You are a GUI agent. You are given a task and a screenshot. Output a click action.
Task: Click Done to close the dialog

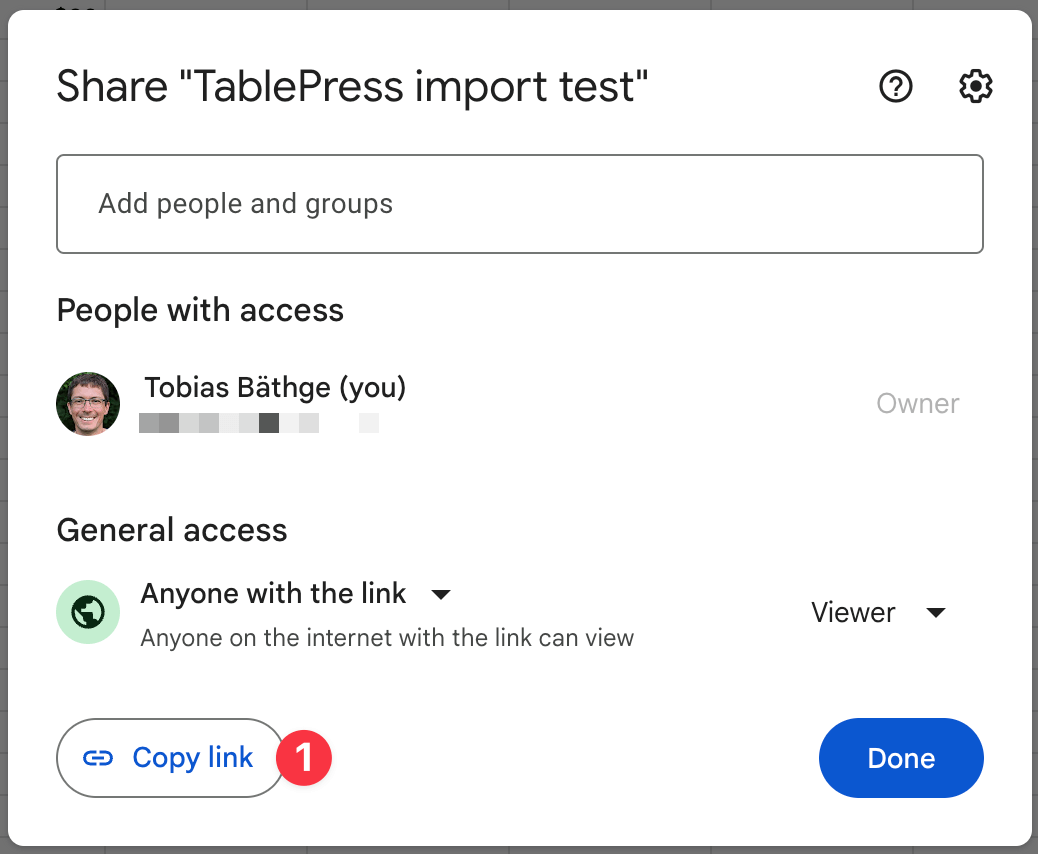tap(900, 758)
